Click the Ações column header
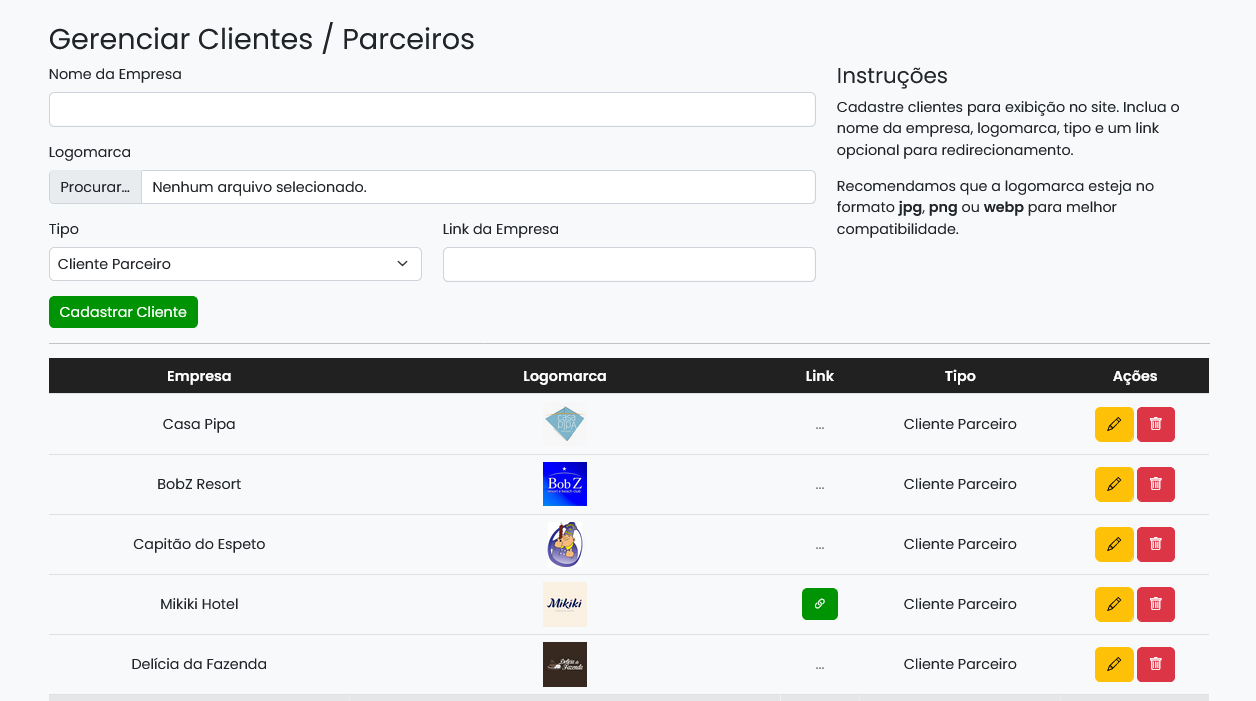1256x701 pixels. pyautogui.click(x=1135, y=376)
